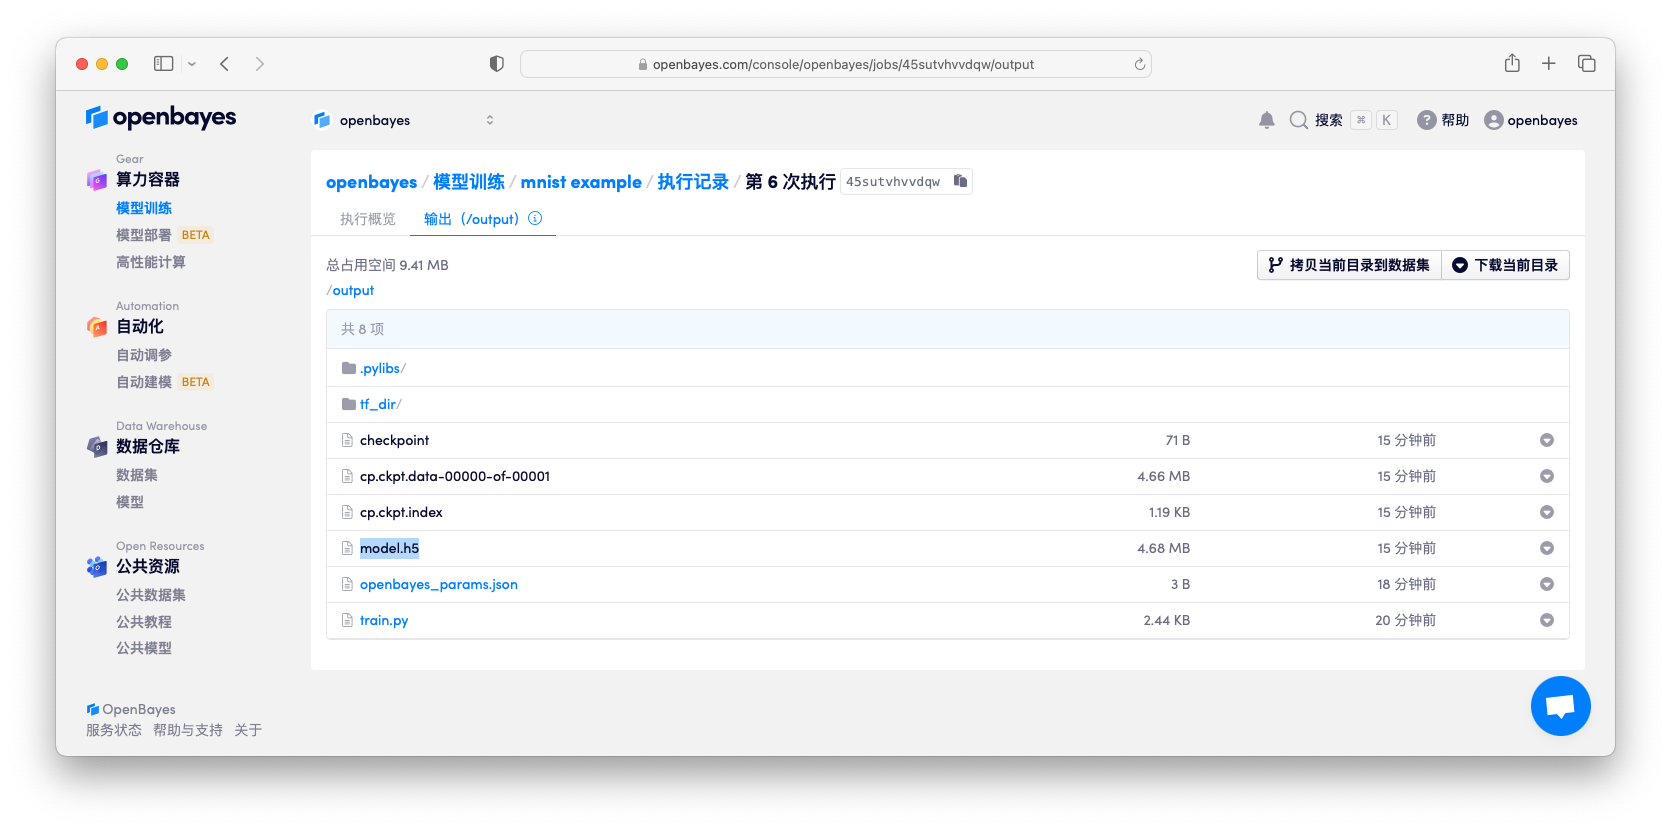This screenshot has height=830, width=1671.
Task: Reload the page using refresh icon
Action: pos(1139,64)
